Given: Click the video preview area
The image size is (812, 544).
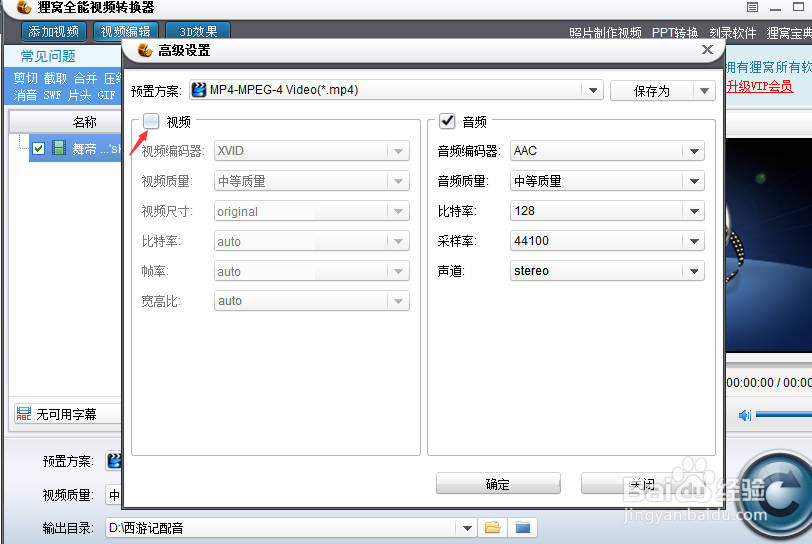Looking at the screenshot, I should [768, 245].
